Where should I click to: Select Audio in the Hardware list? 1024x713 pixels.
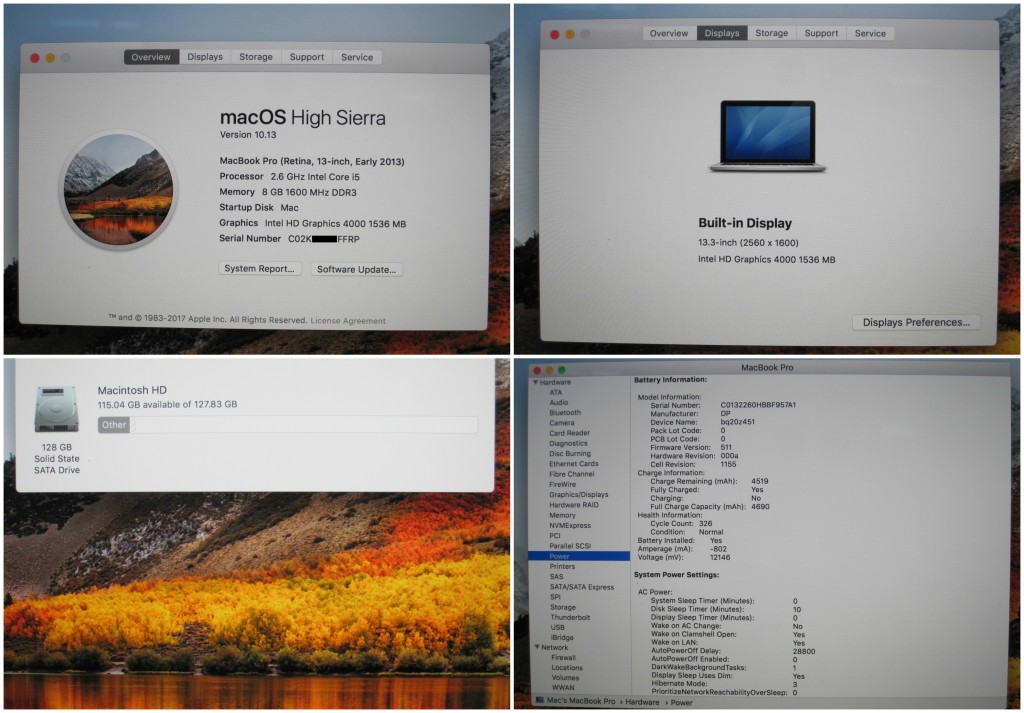[558, 403]
